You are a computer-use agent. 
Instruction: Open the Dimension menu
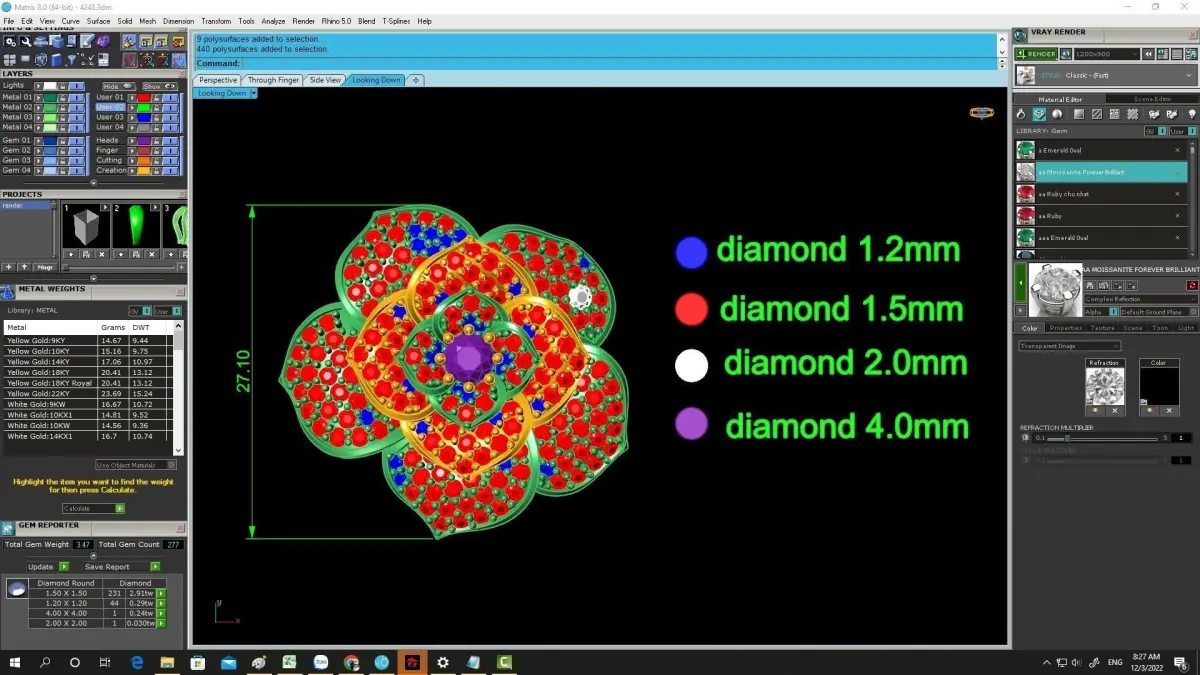point(178,21)
